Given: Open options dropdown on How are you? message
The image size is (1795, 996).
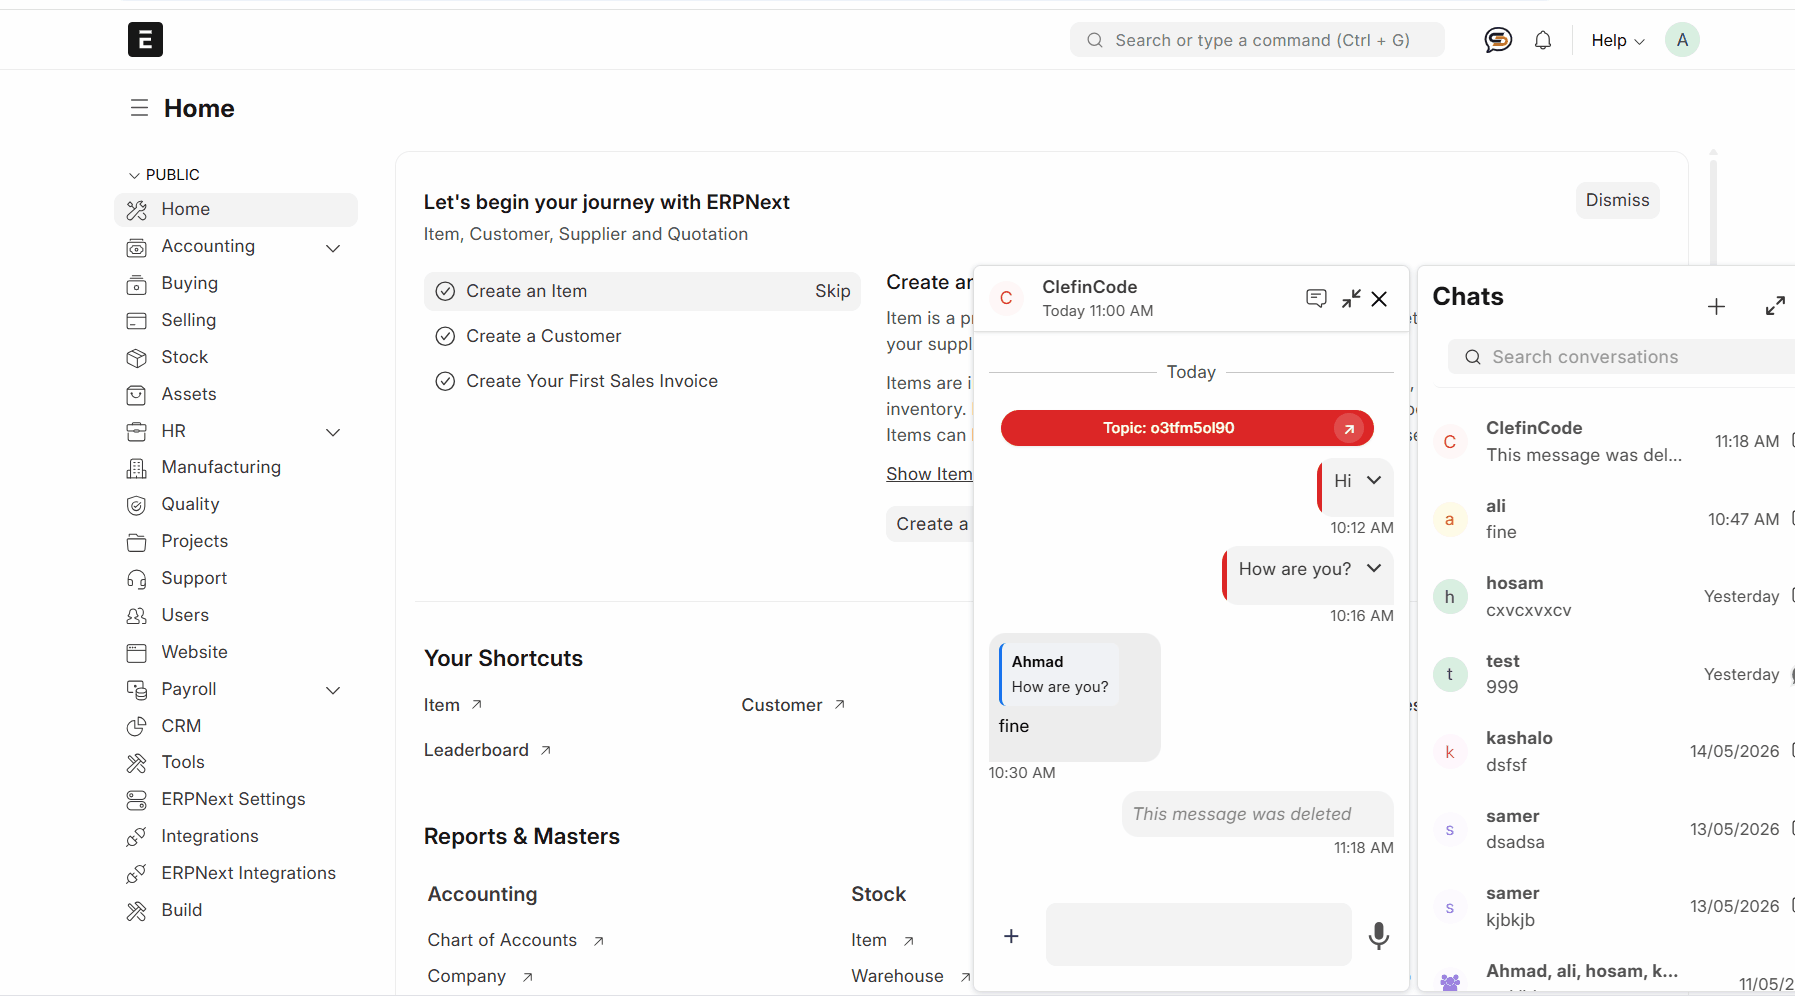Looking at the screenshot, I should click(1374, 568).
